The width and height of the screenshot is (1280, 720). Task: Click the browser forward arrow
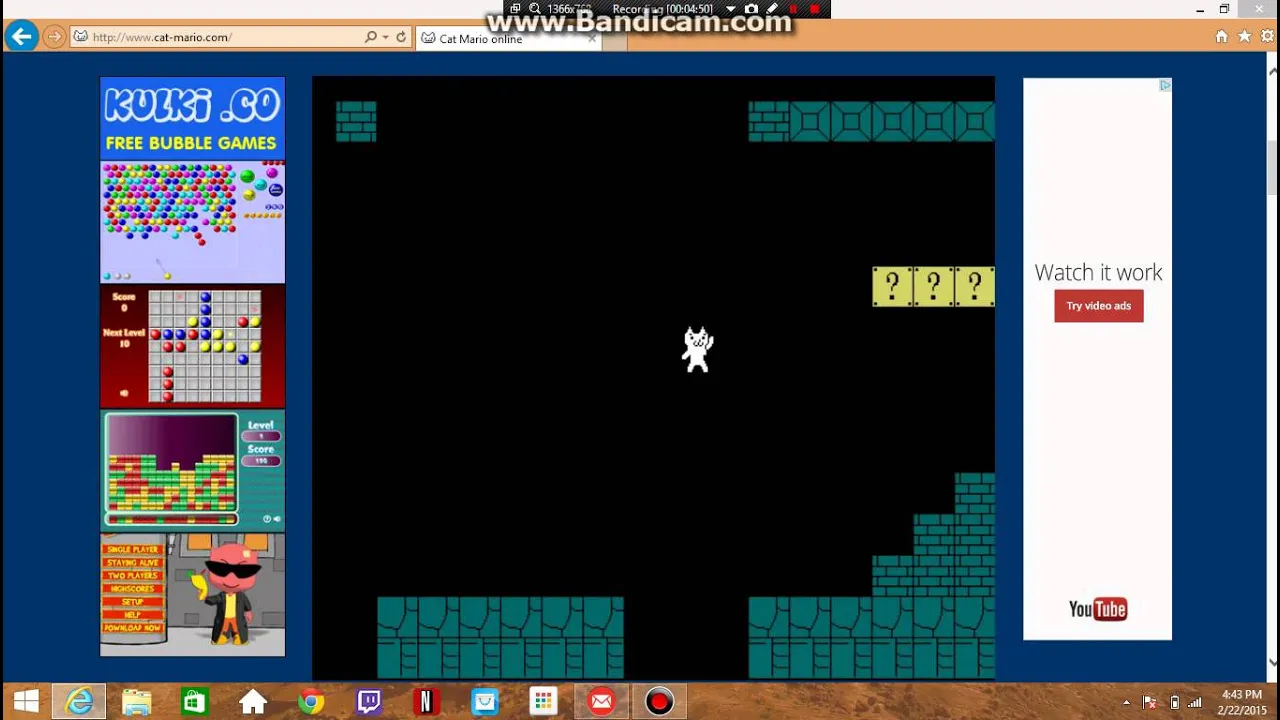tap(54, 37)
